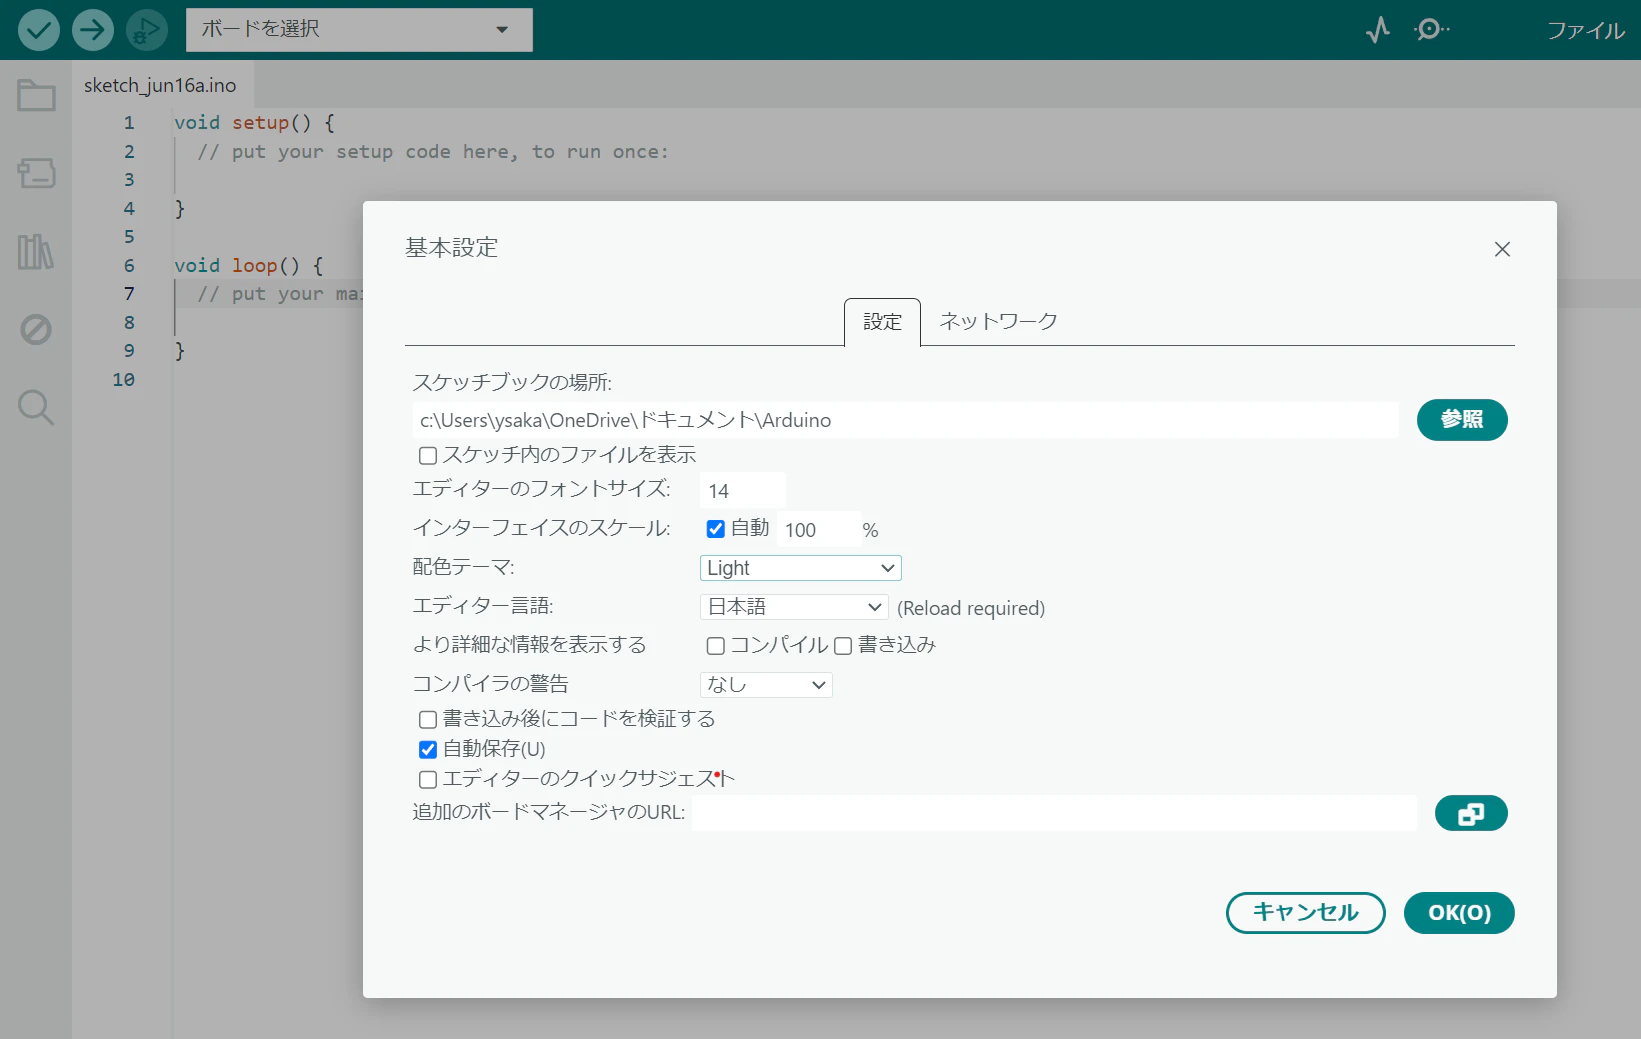Open the Library Manager sidebar panel

tap(36, 252)
